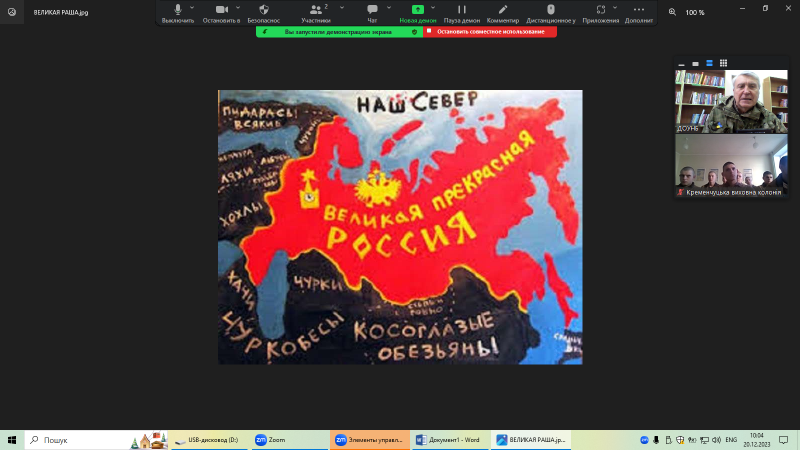Open the clock showing 10:04
800x450 pixels.
pyautogui.click(x=757, y=440)
